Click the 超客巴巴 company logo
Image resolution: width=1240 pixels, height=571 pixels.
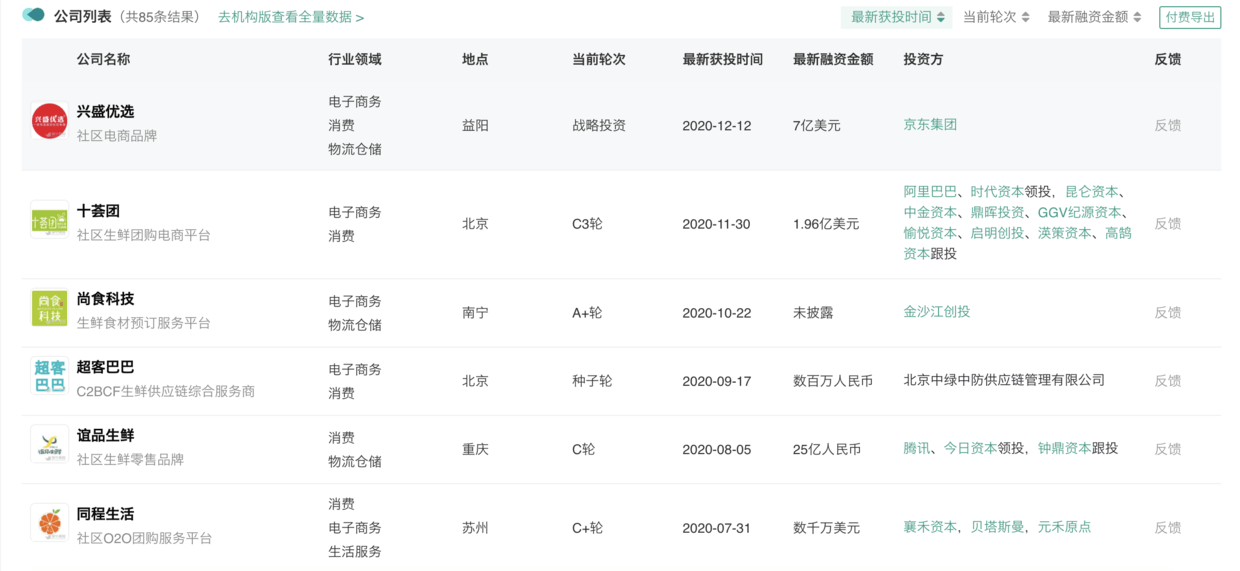click(49, 377)
